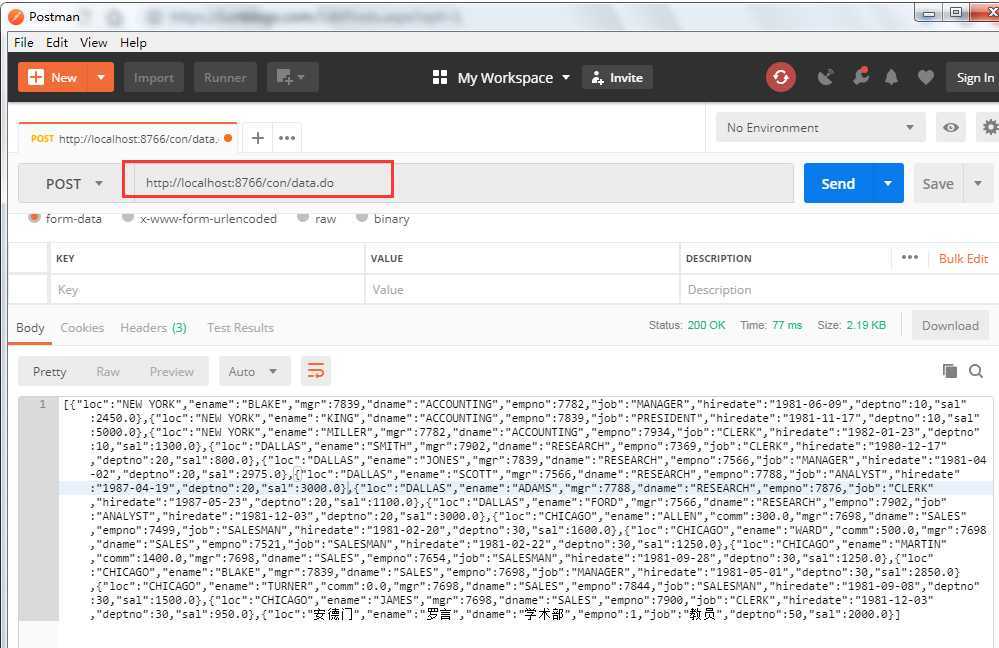Toggle line wrap in response body

click(x=316, y=371)
